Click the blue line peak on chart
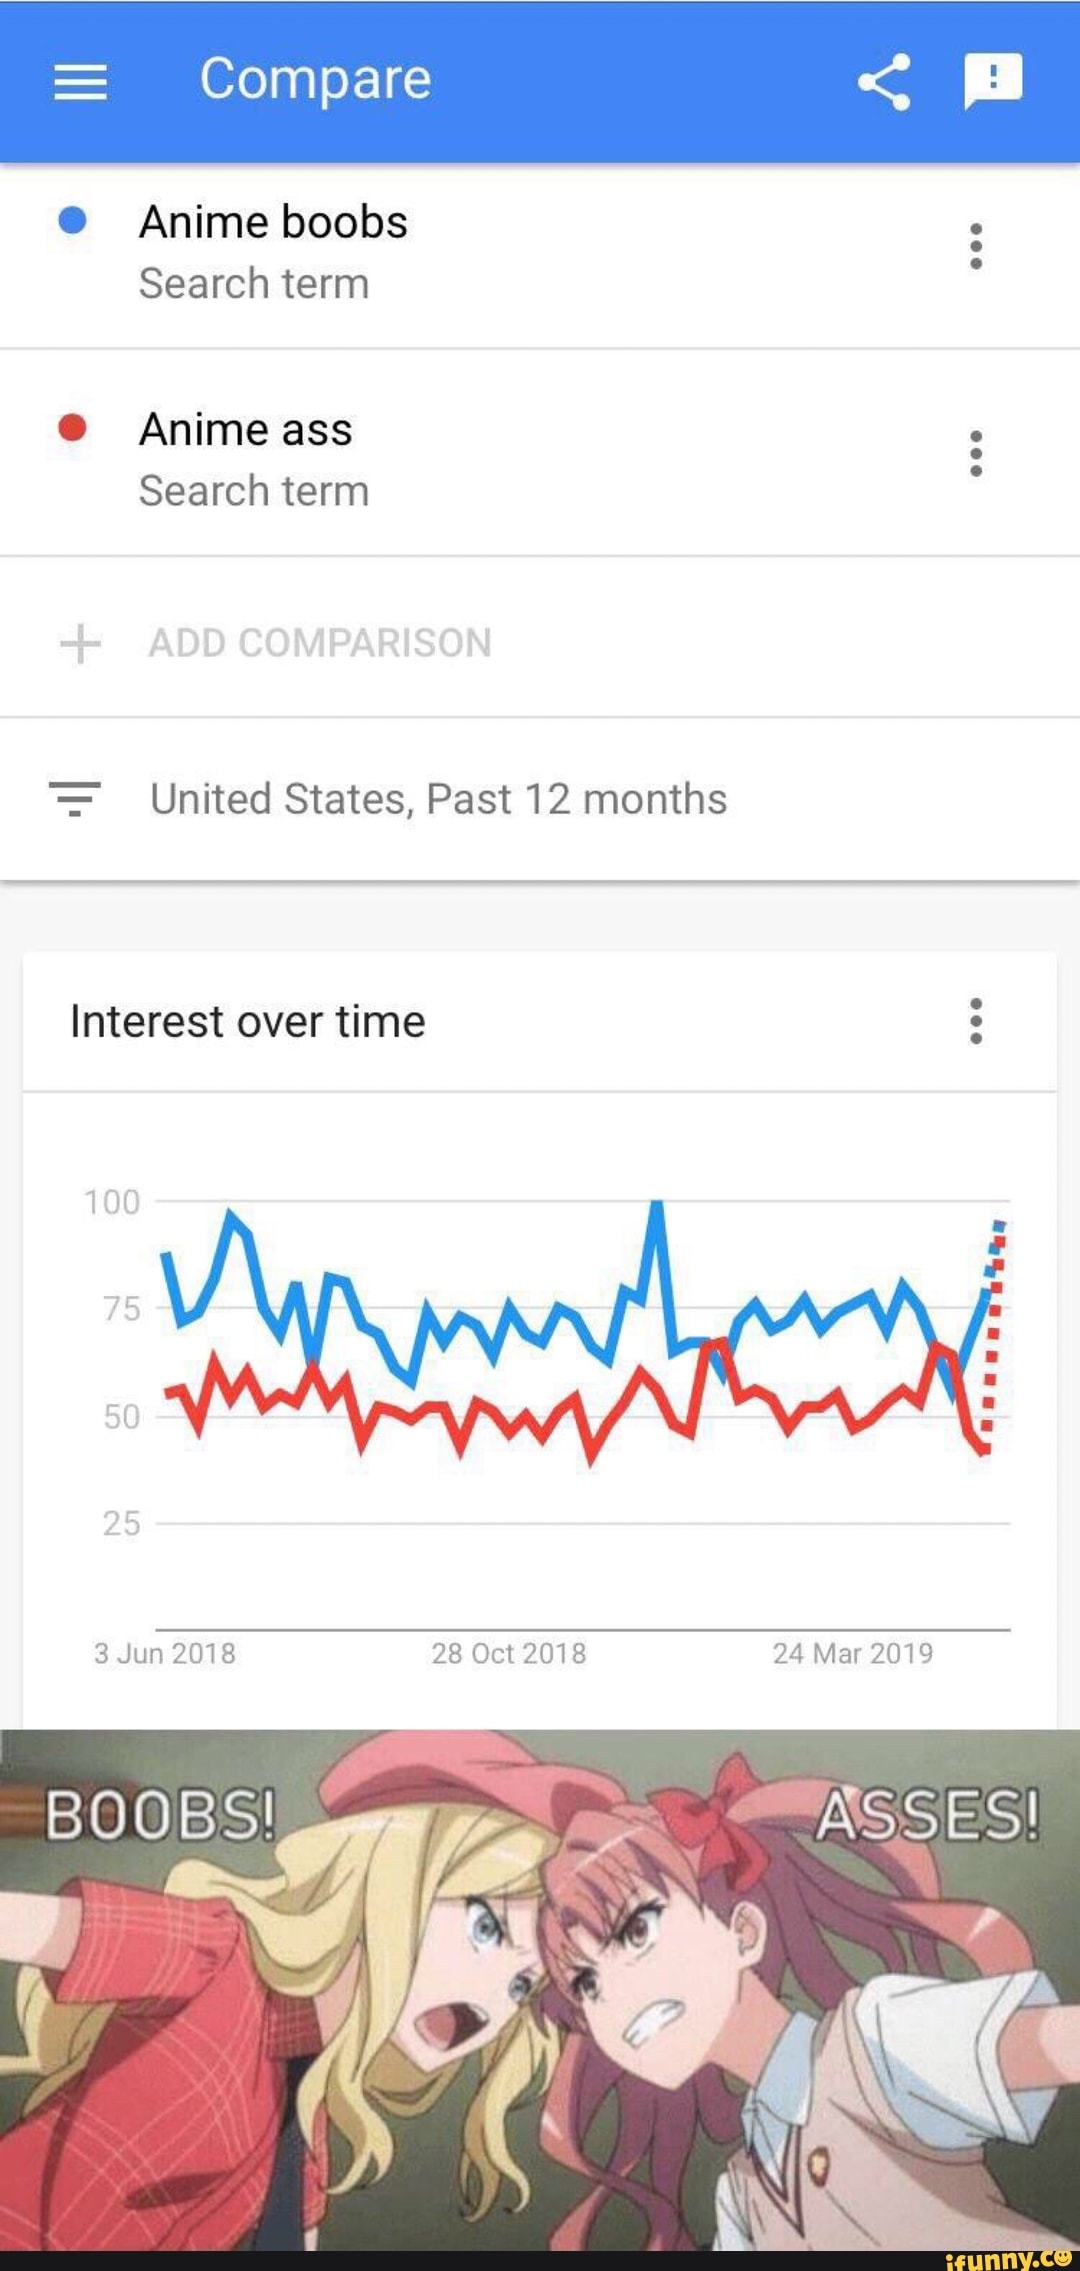This screenshot has width=1080, height=2271. point(657,1206)
